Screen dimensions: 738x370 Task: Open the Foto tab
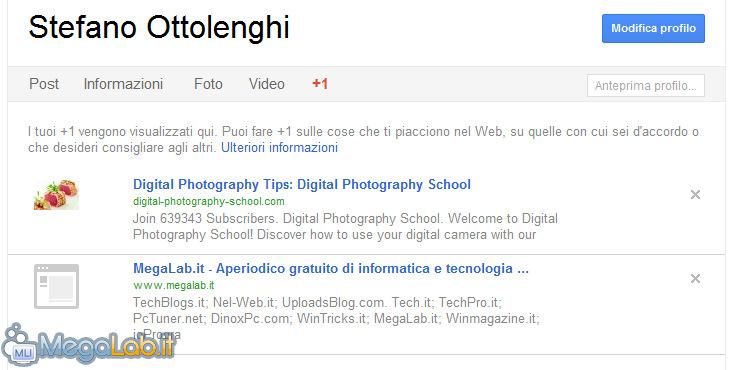click(208, 84)
